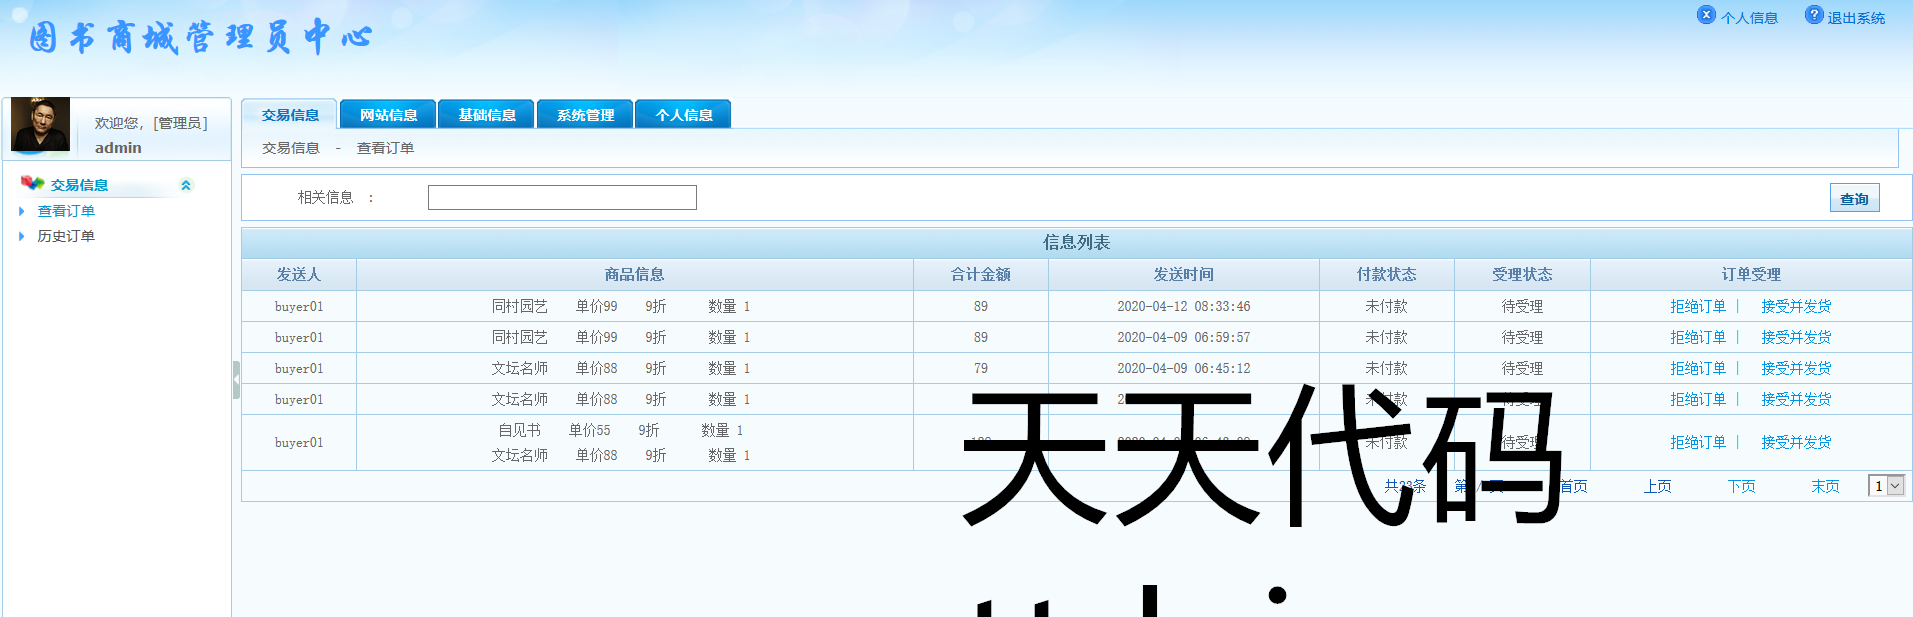Click the arrow beside 查看订单
This screenshot has height=617, width=1913.
pos(22,211)
